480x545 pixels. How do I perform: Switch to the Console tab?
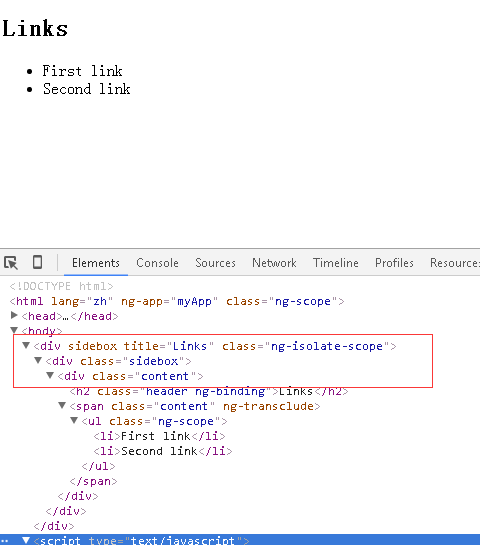[157, 263]
